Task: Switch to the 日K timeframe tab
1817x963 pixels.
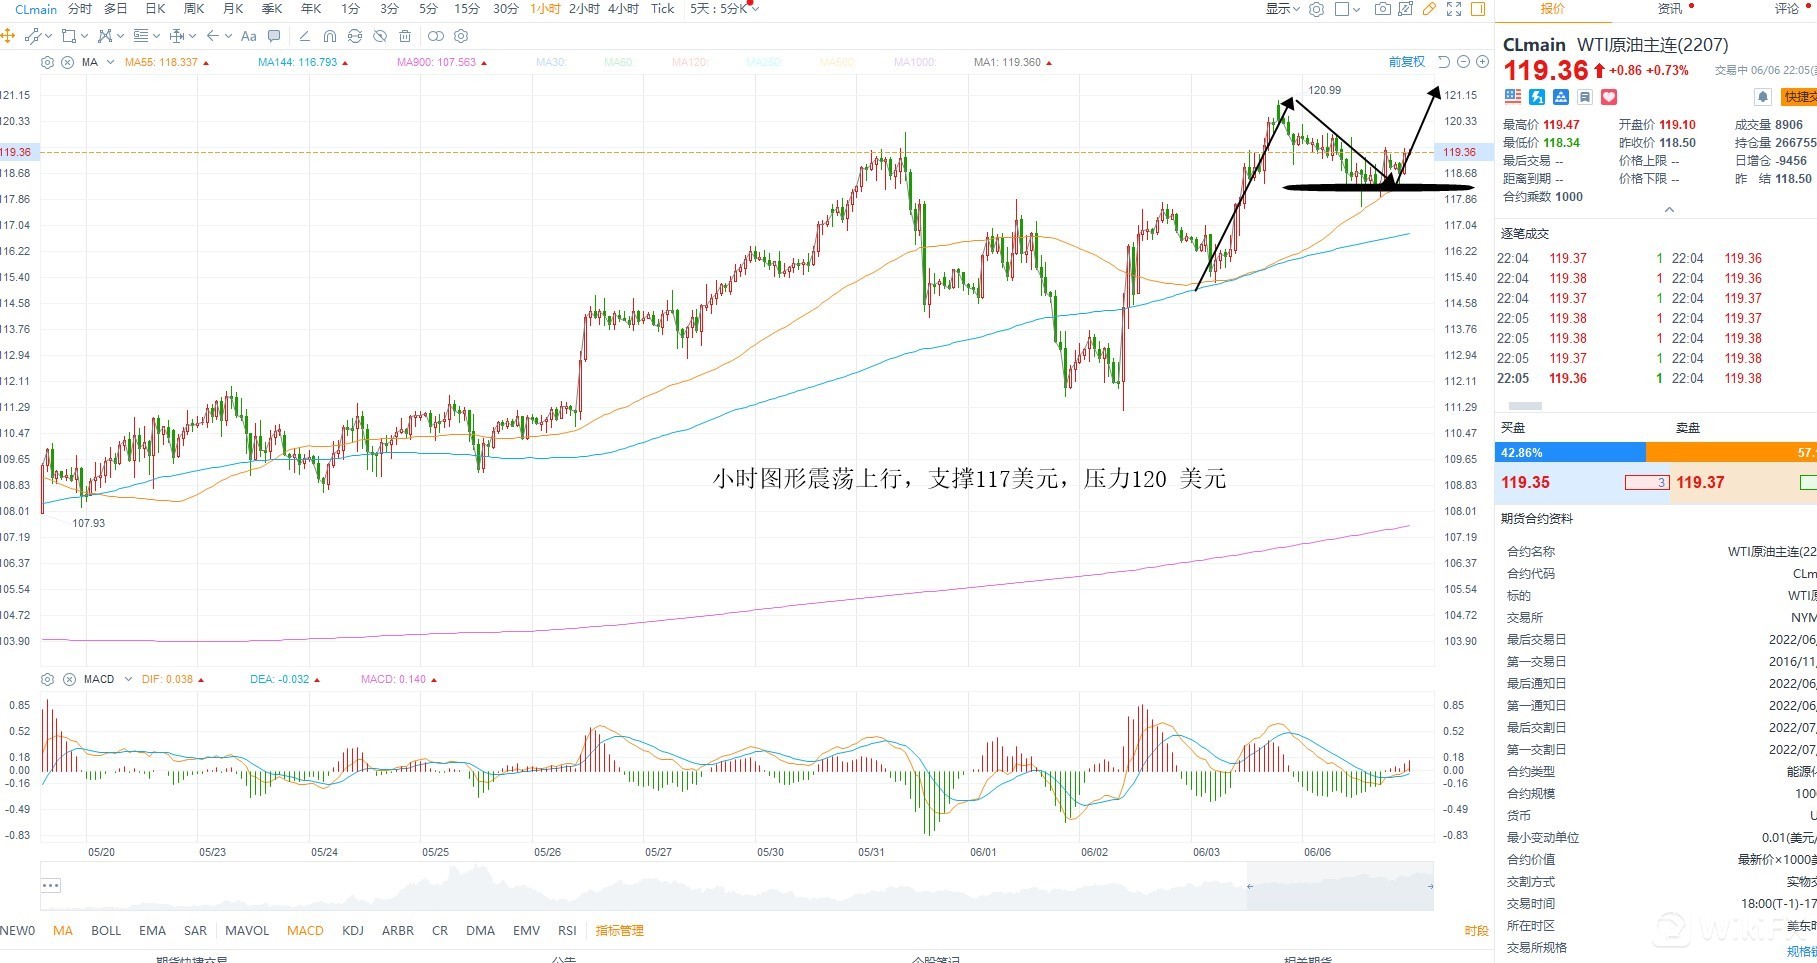Action: coord(155,9)
